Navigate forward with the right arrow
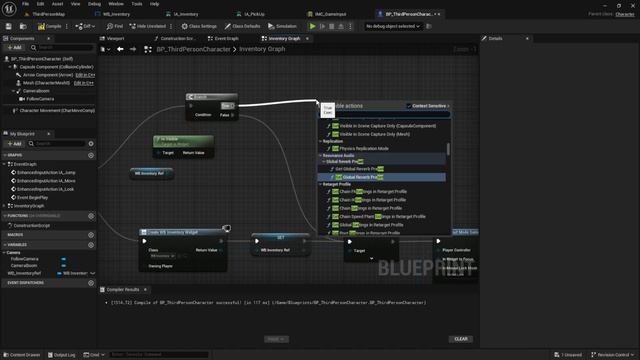The width and height of the screenshot is (640, 360). pyautogui.click(x=133, y=49)
